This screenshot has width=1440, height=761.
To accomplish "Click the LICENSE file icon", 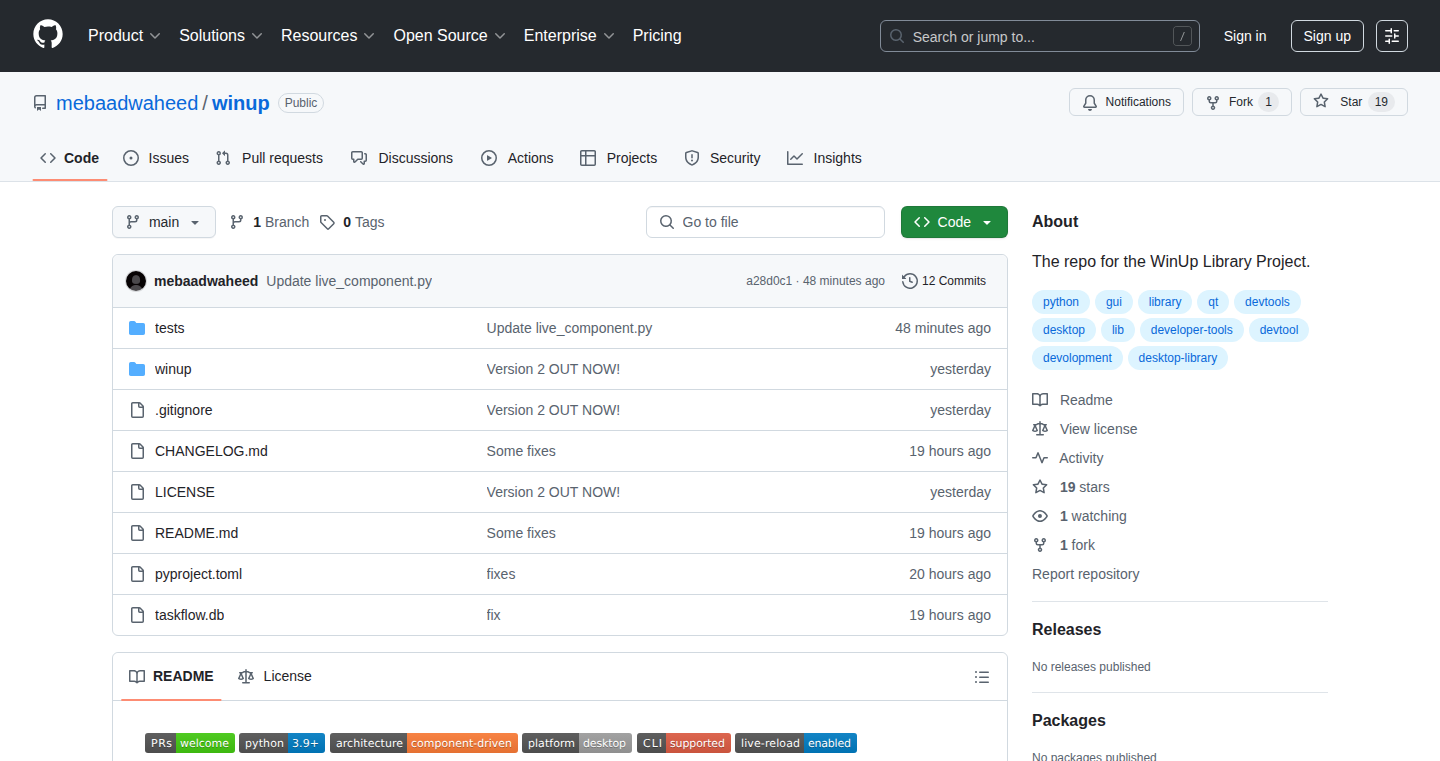I will pyautogui.click(x=137, y=492).
